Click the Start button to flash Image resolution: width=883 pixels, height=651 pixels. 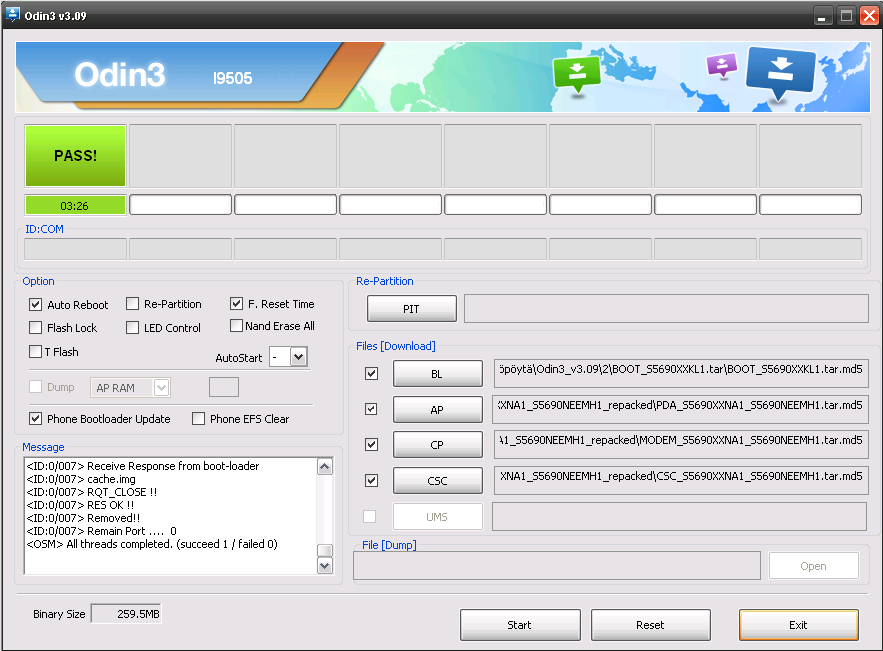[x=519, y=625]
